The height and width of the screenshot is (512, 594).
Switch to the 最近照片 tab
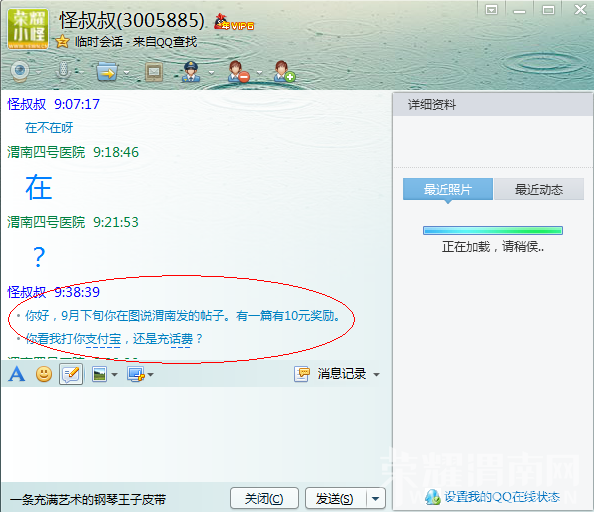click(448, 189)
